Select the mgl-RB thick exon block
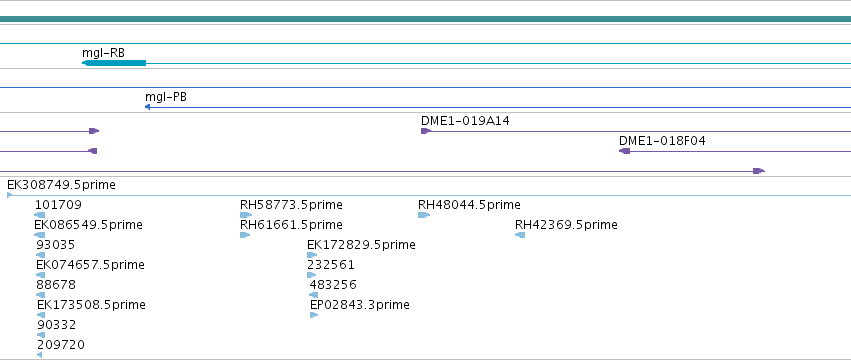 [114, 63]
